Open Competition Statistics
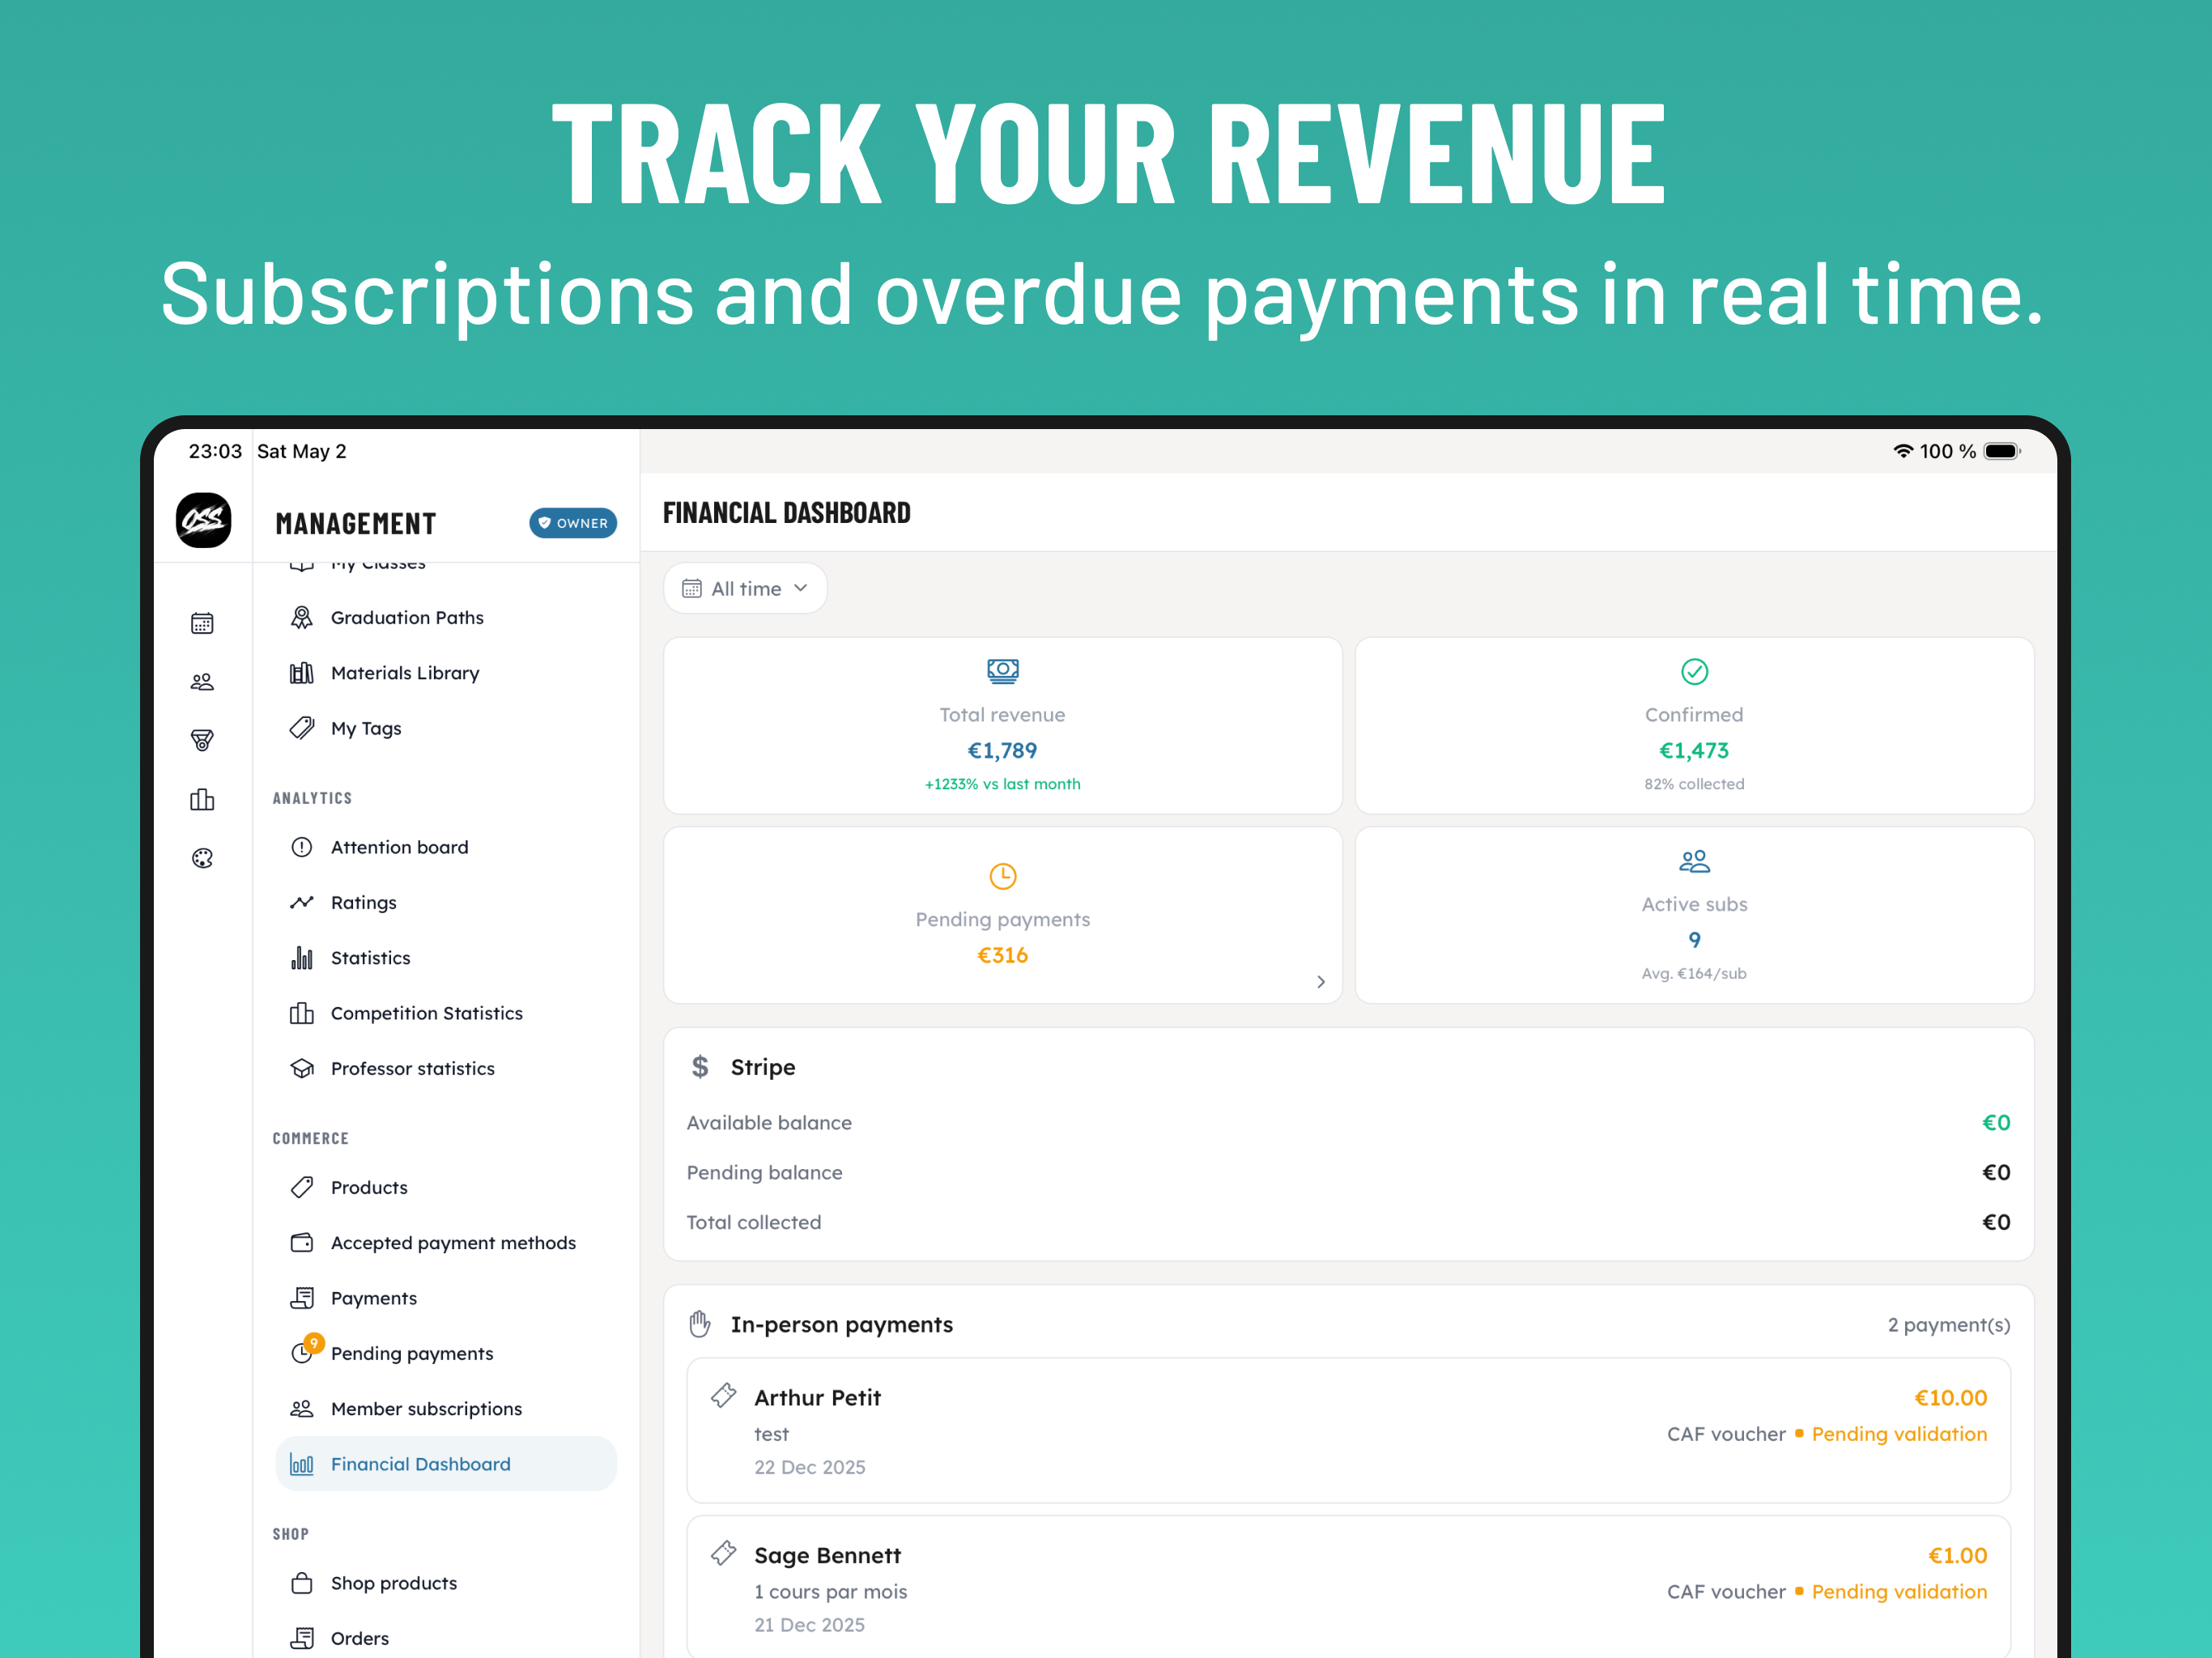This screenshot has height=1658, width=2212. point(446,1013)
